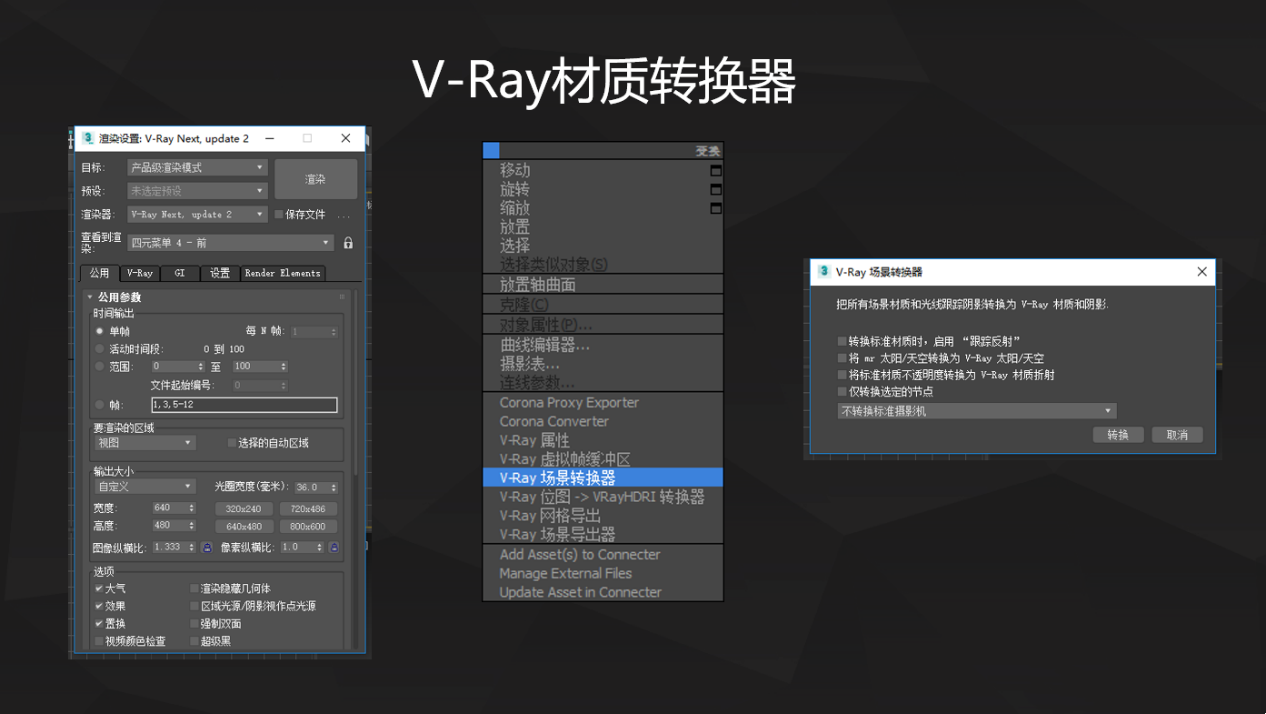This screenshot has height=714, width=1266.
Task: Click the settings box icon next to 移动
Action: pyautogui.click(x=716, y=171)
